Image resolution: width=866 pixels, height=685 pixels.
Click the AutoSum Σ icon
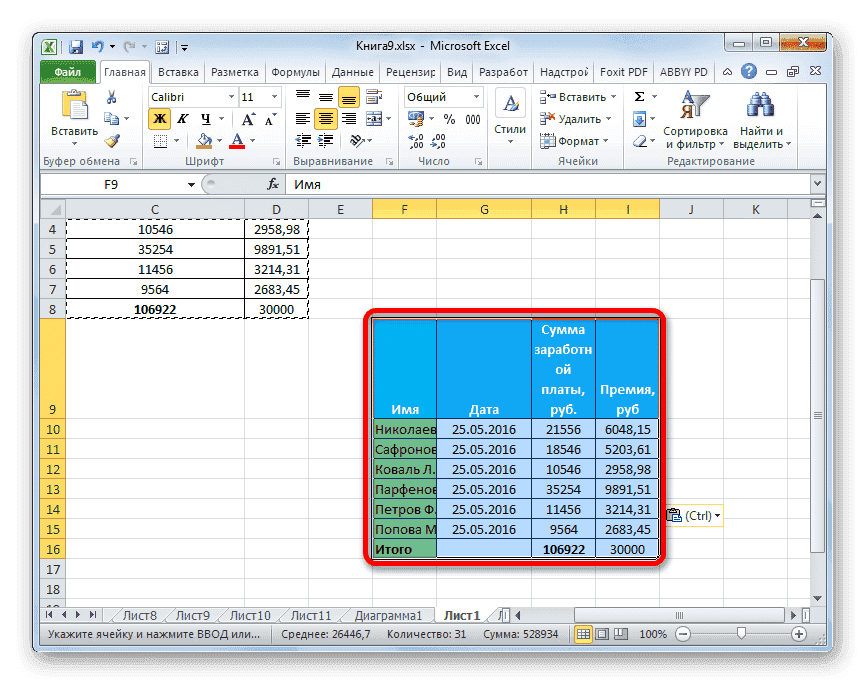(x=639, y=95)
